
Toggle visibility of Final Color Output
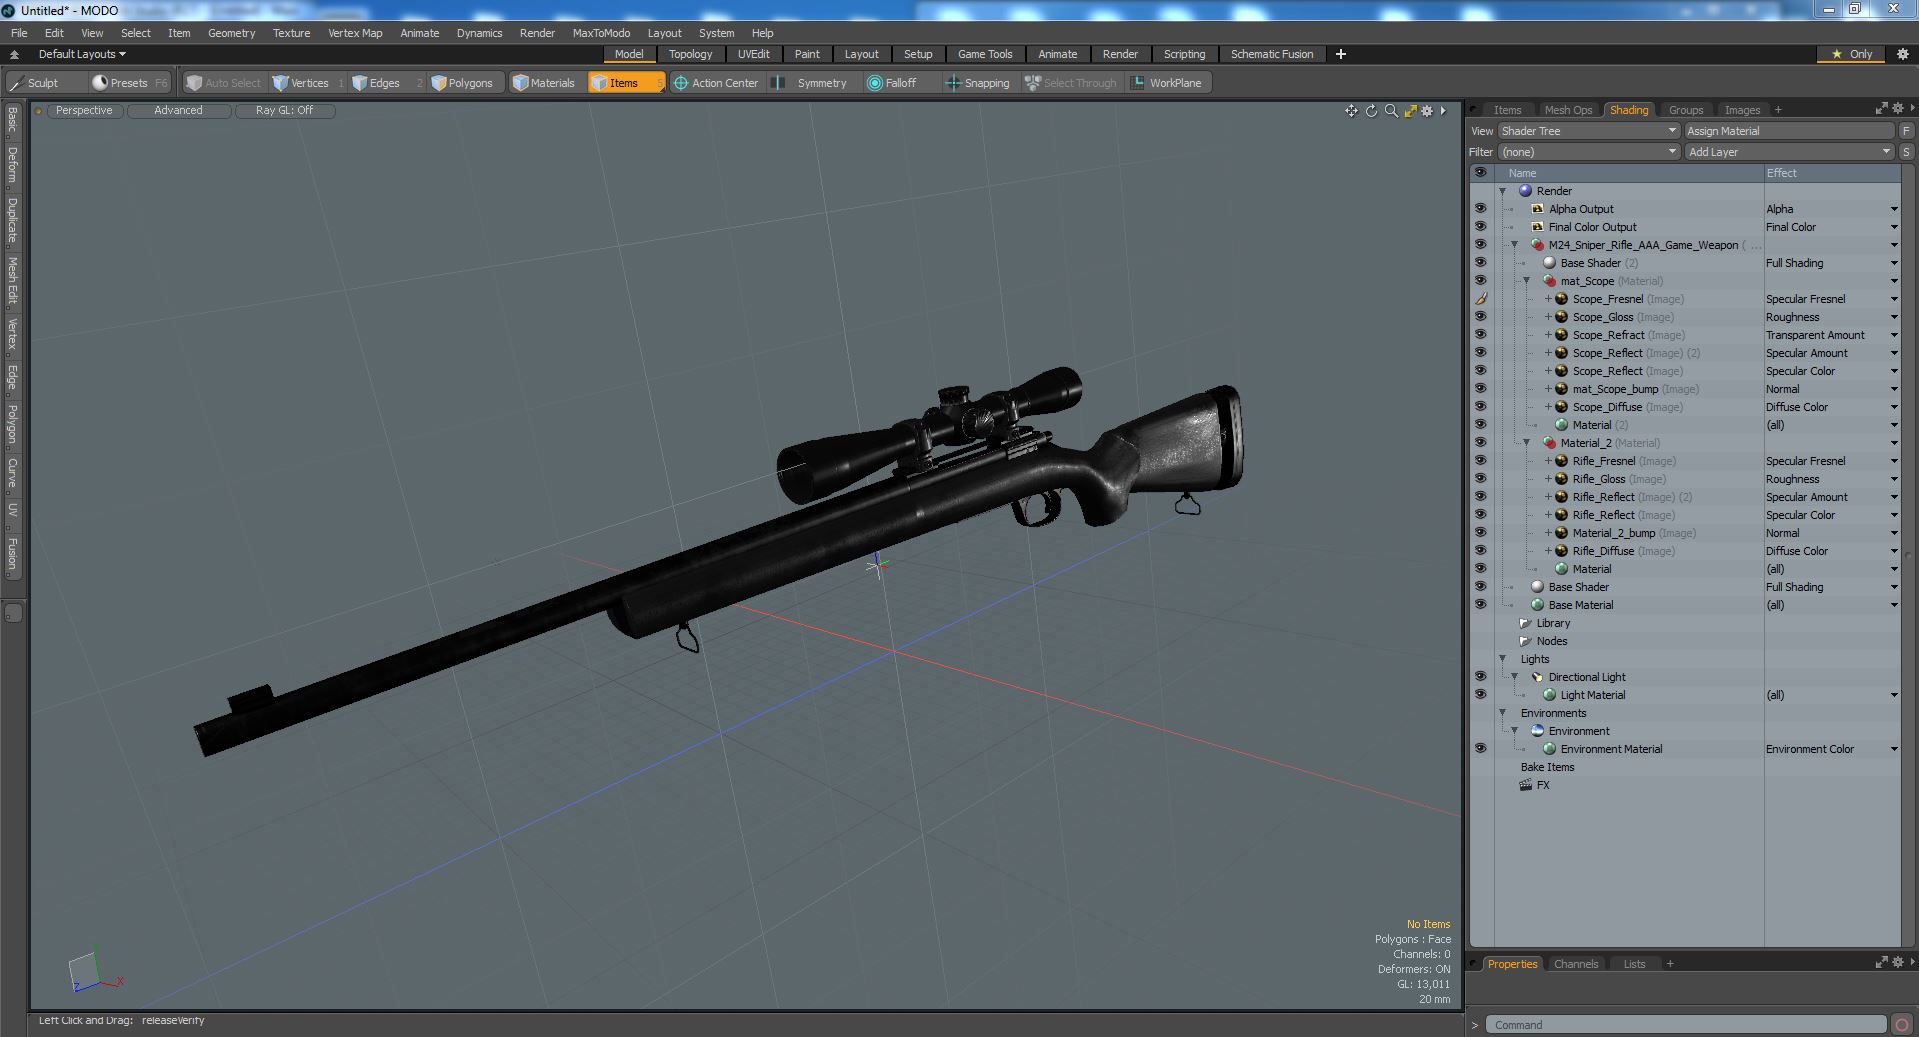pyautogui.click(x=1480, y=227)
